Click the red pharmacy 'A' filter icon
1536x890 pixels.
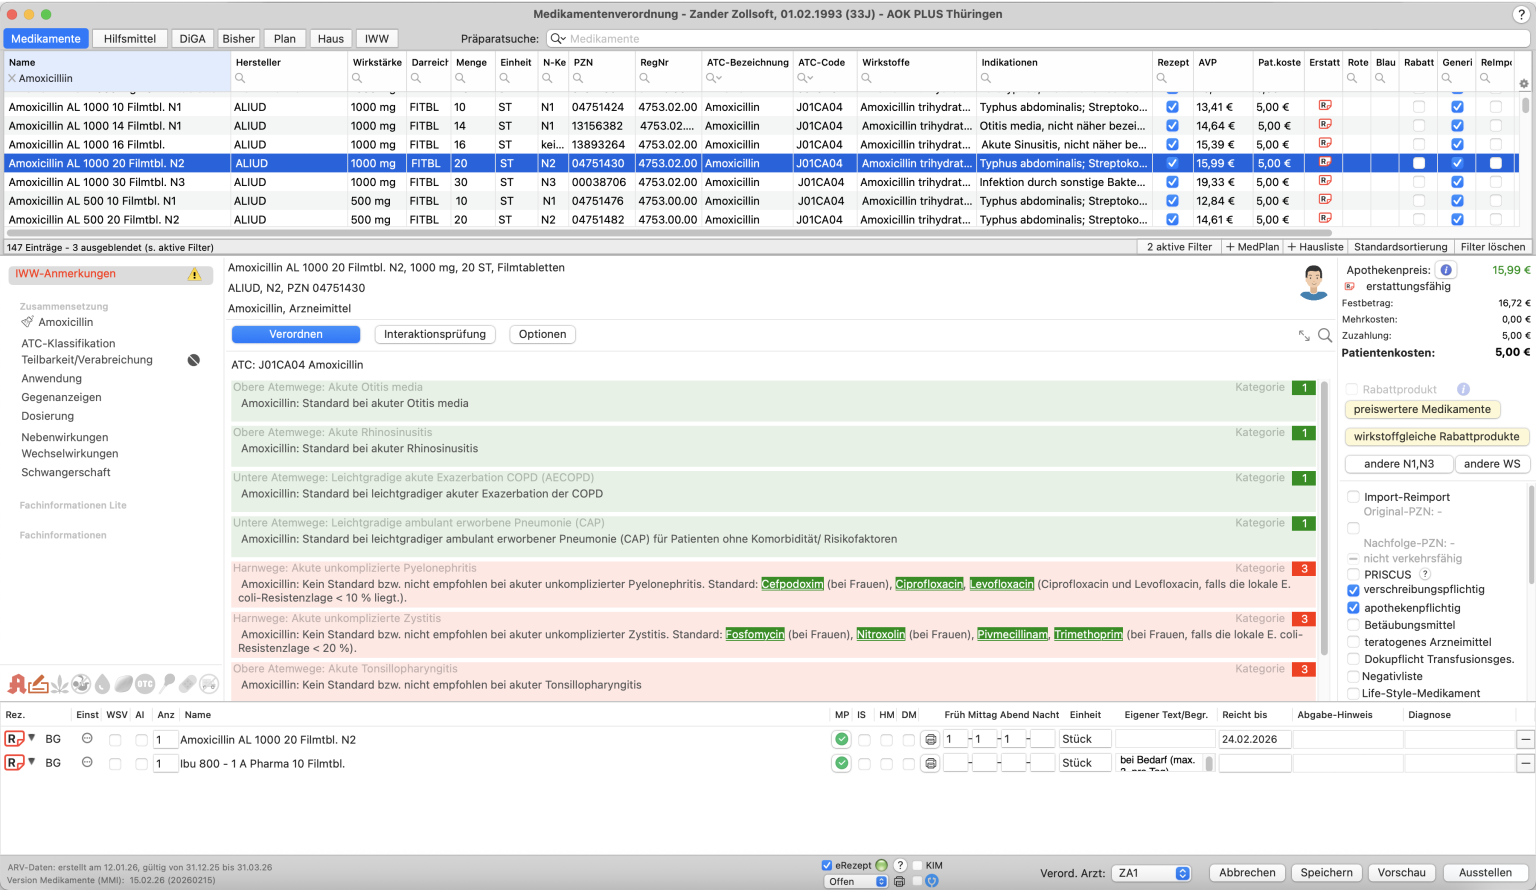(17, 684)
